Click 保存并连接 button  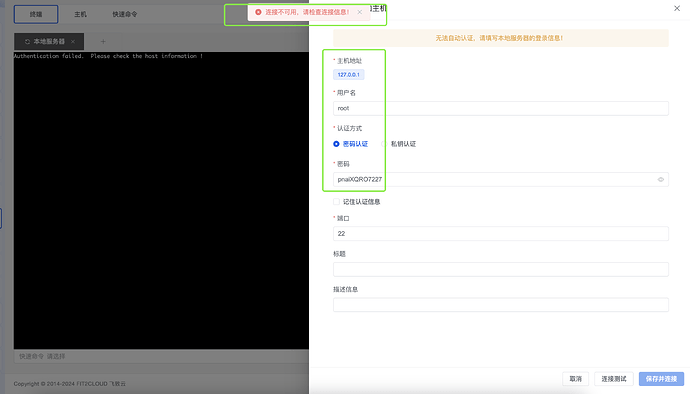pos(661,379)
